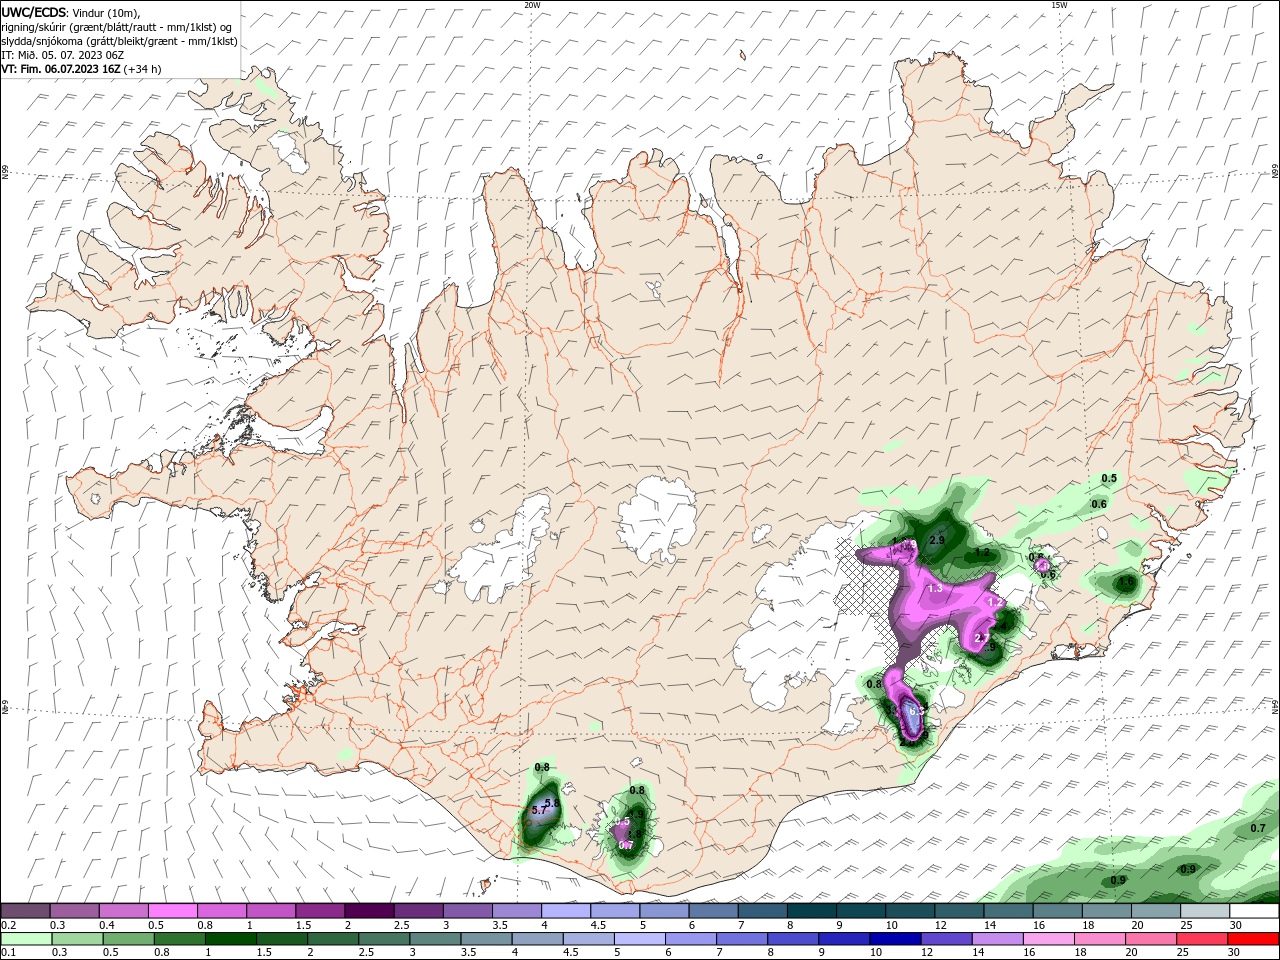Select the '5.7' precipitation value on the map

tap(539, 810)
